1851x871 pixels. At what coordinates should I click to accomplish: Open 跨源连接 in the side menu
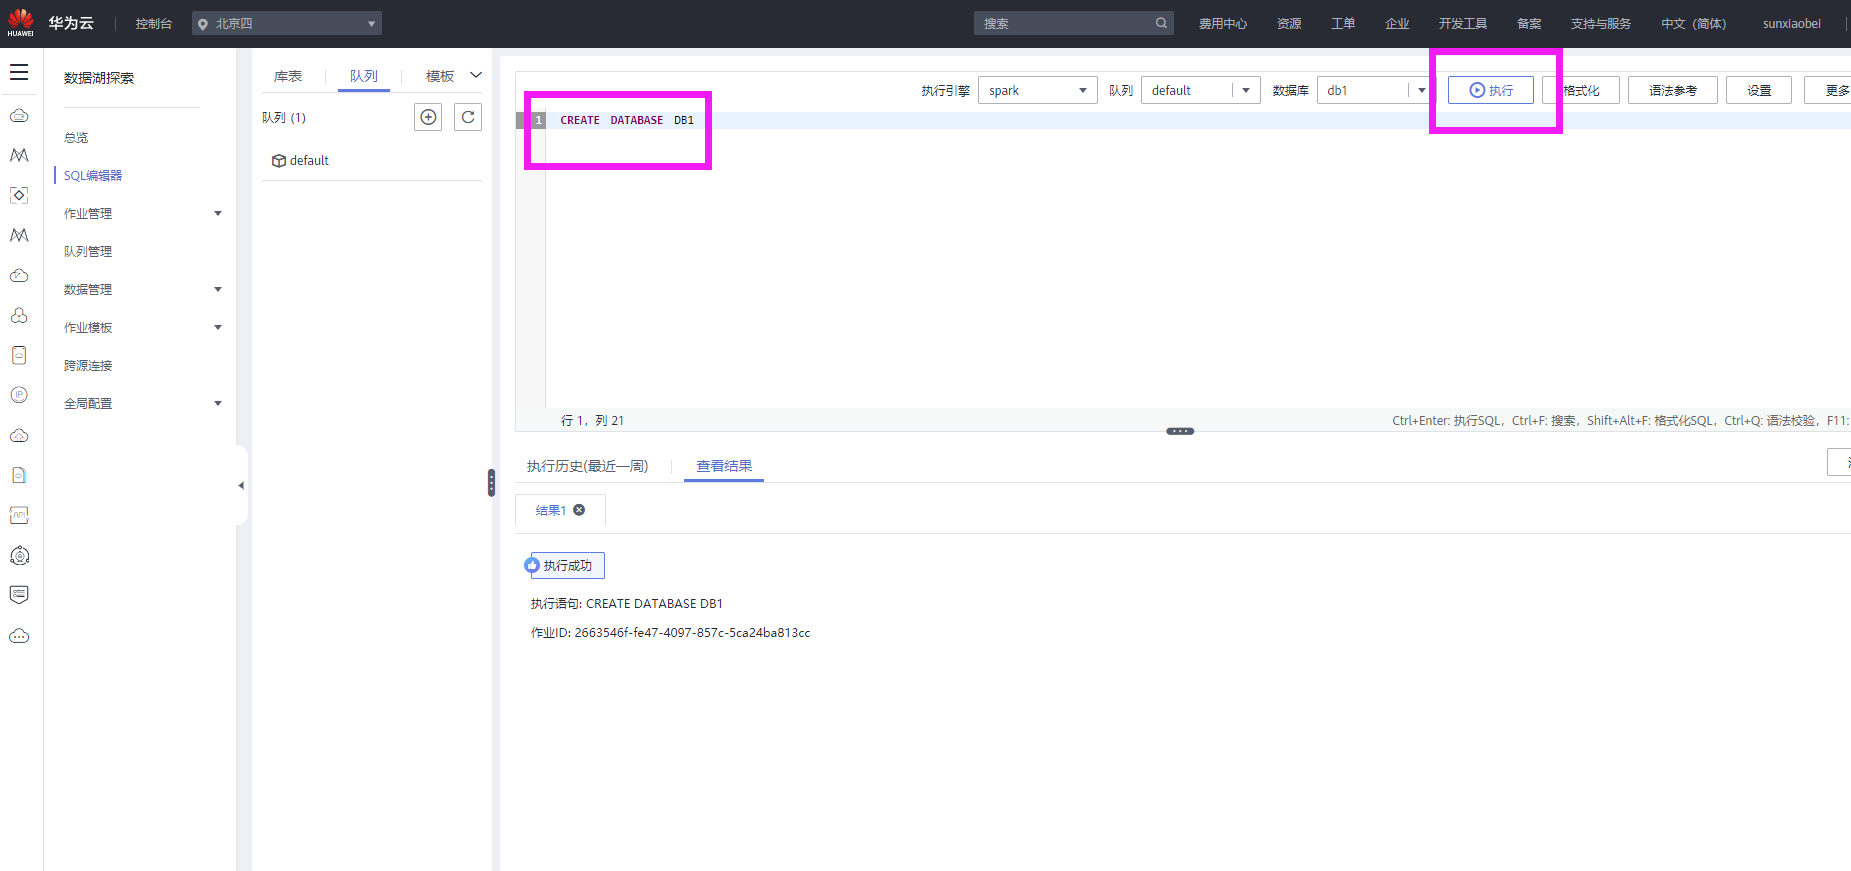(x=88, y=365)
